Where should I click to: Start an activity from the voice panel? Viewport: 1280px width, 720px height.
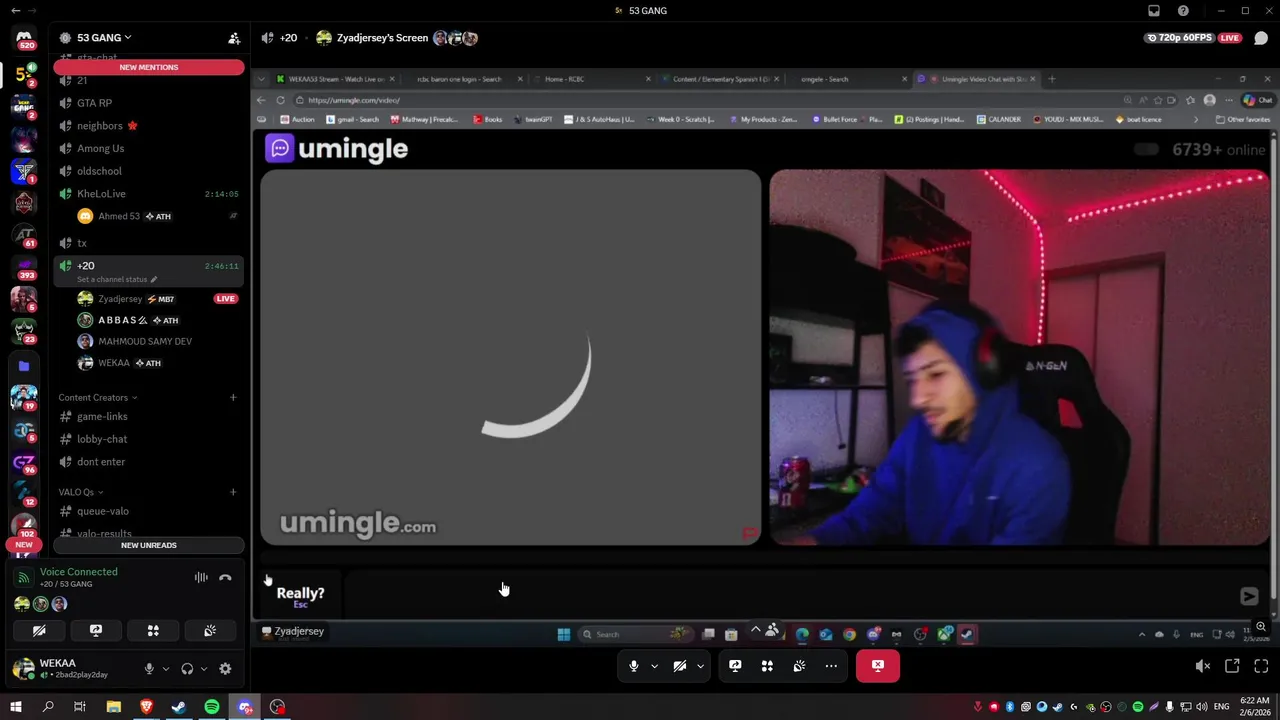coord(153,631)
